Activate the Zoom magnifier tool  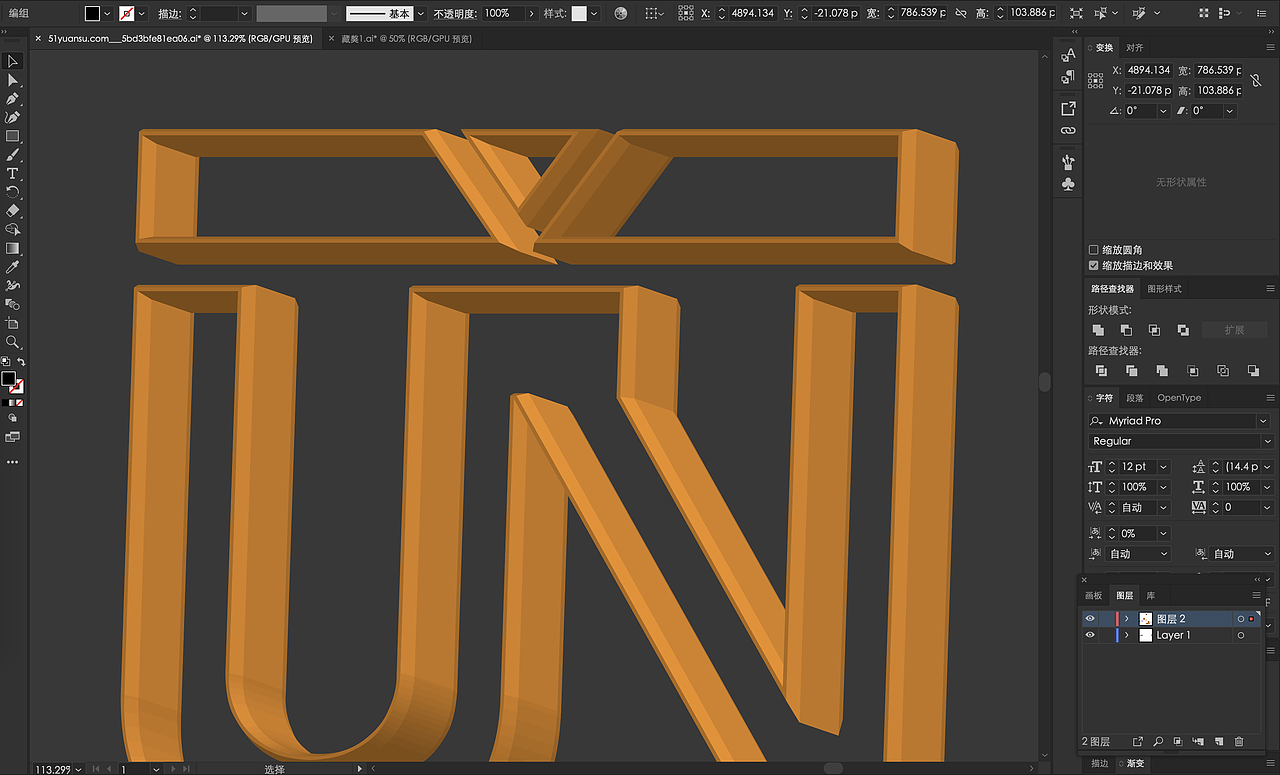click(x=13, y=342)
